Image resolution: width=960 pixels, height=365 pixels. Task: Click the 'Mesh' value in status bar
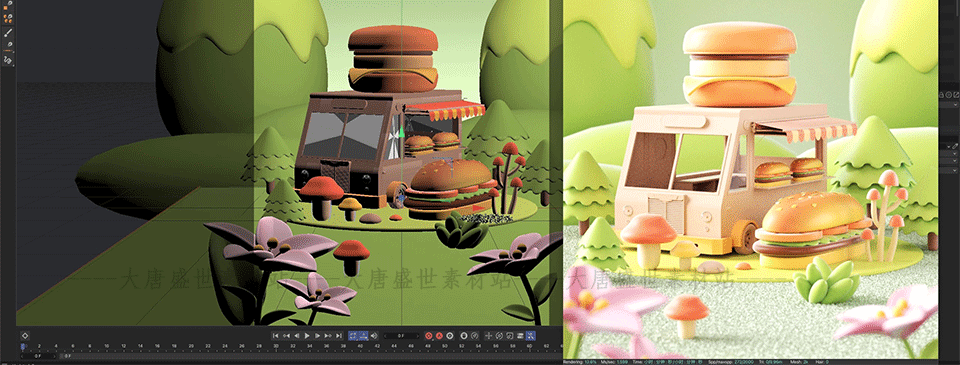[x=800, y=362]
